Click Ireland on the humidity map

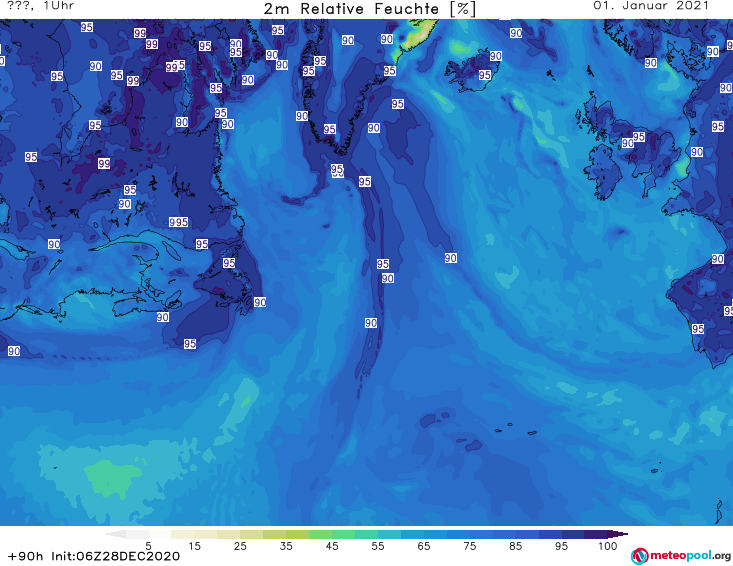tap(603, 172)
